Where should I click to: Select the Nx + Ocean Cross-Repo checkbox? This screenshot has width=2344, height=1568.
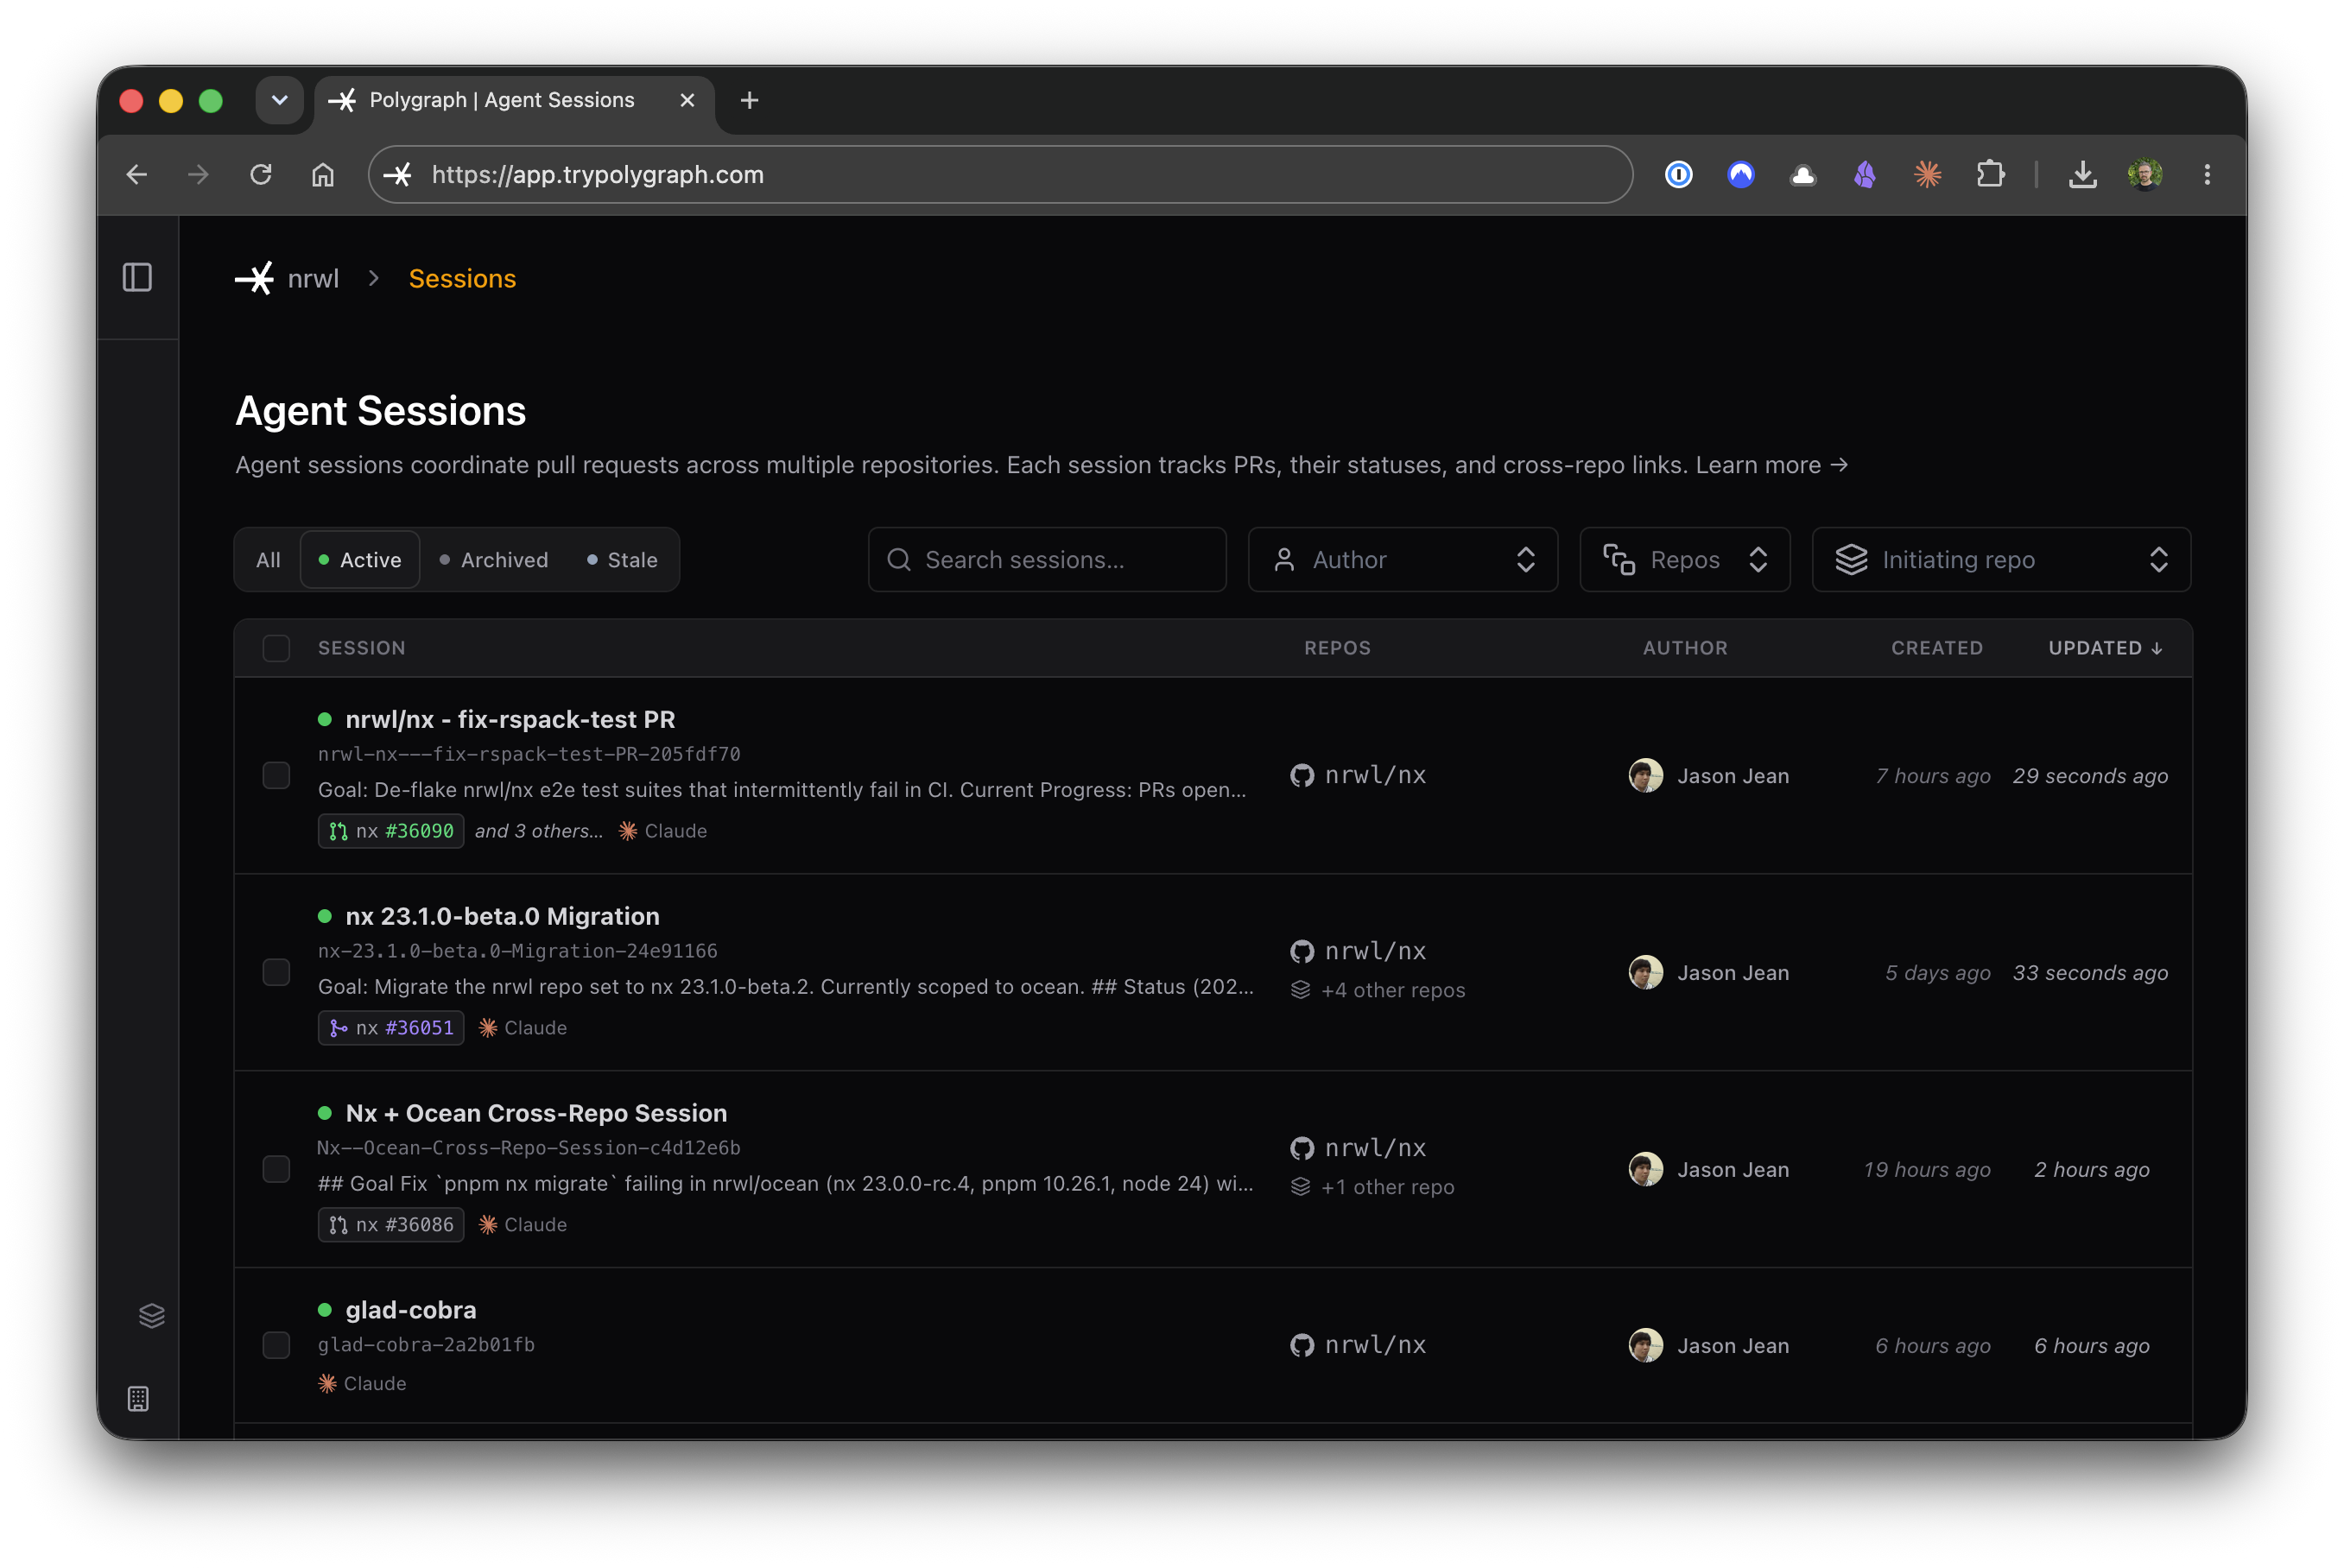(x=276, y=1169)
